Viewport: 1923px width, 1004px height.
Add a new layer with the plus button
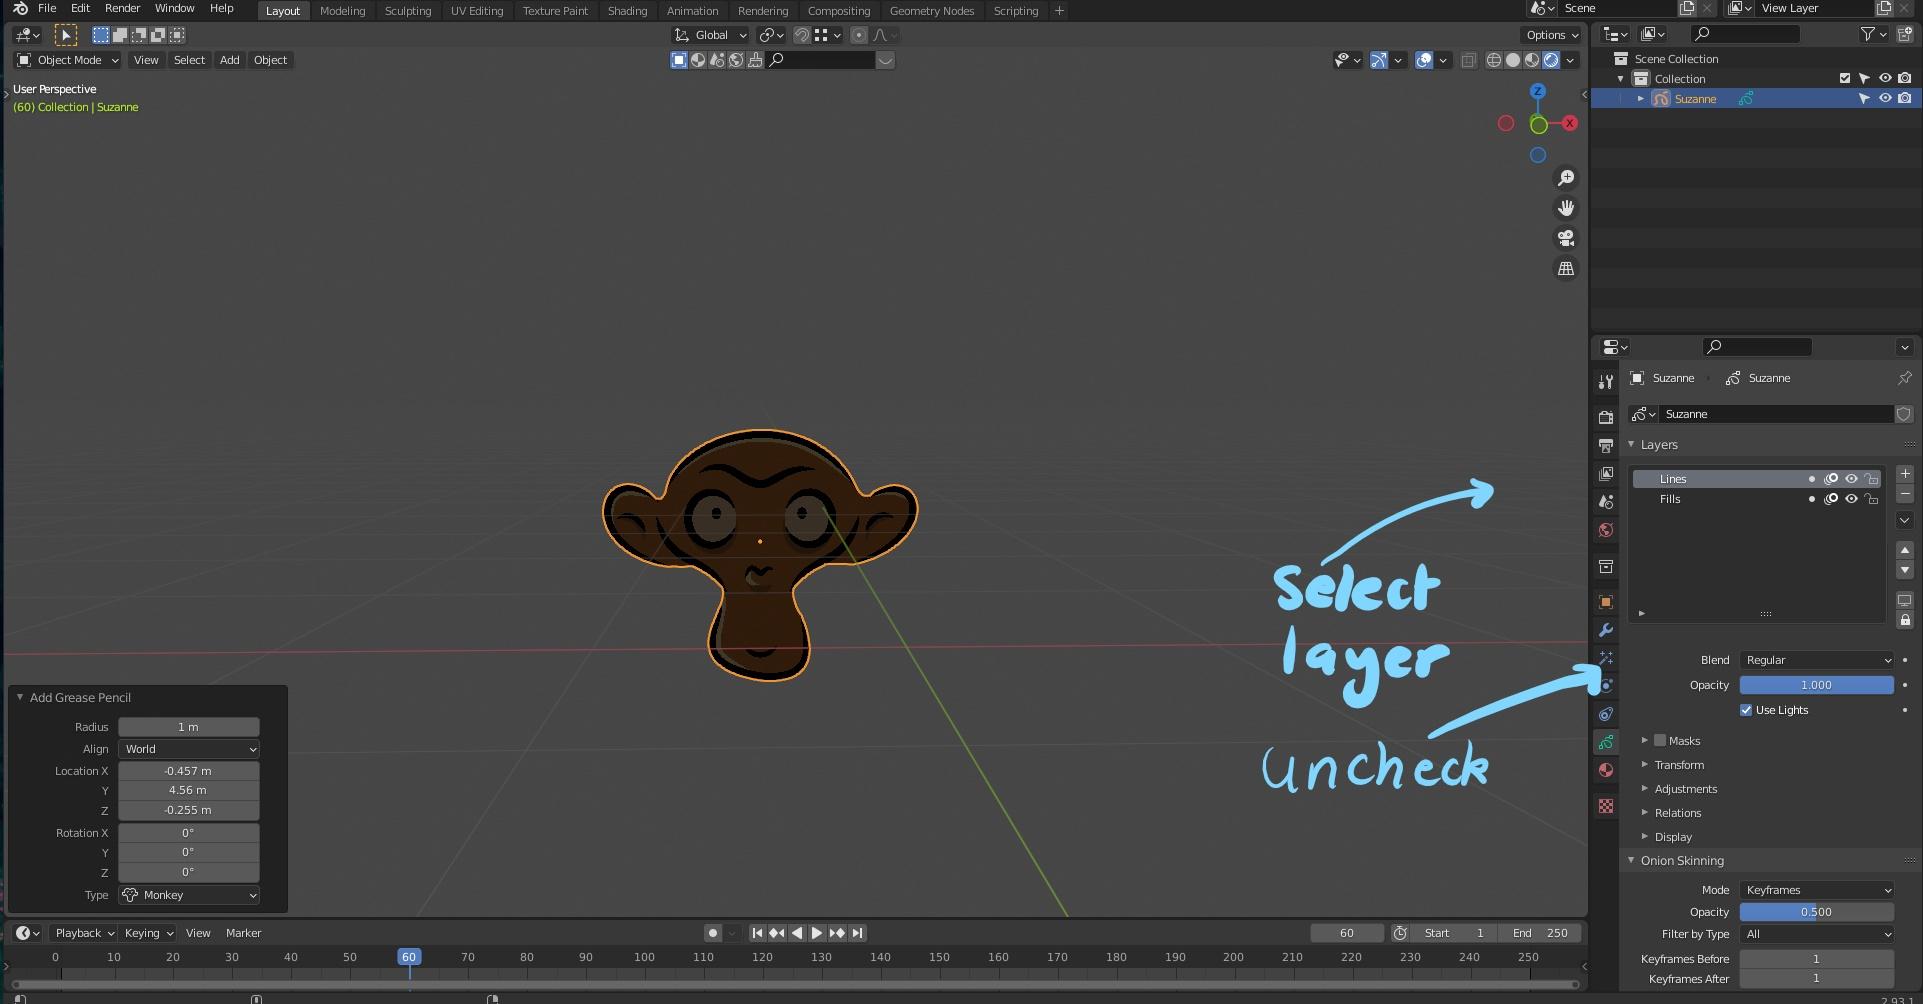1905,474
